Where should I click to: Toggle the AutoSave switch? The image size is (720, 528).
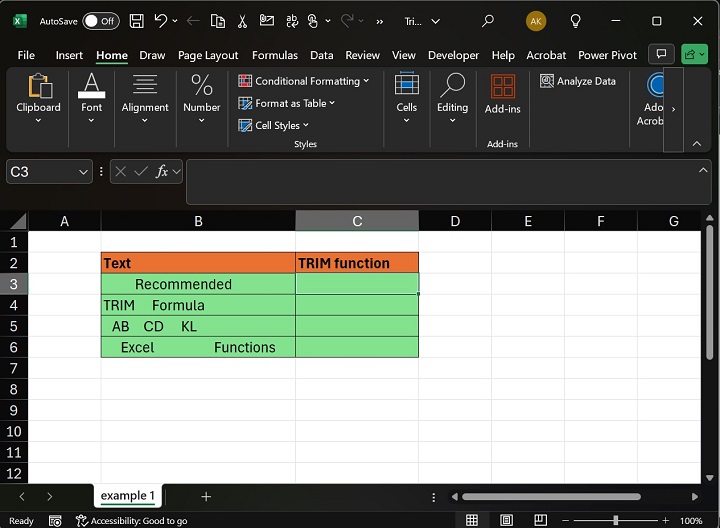(x=100, y=21)
